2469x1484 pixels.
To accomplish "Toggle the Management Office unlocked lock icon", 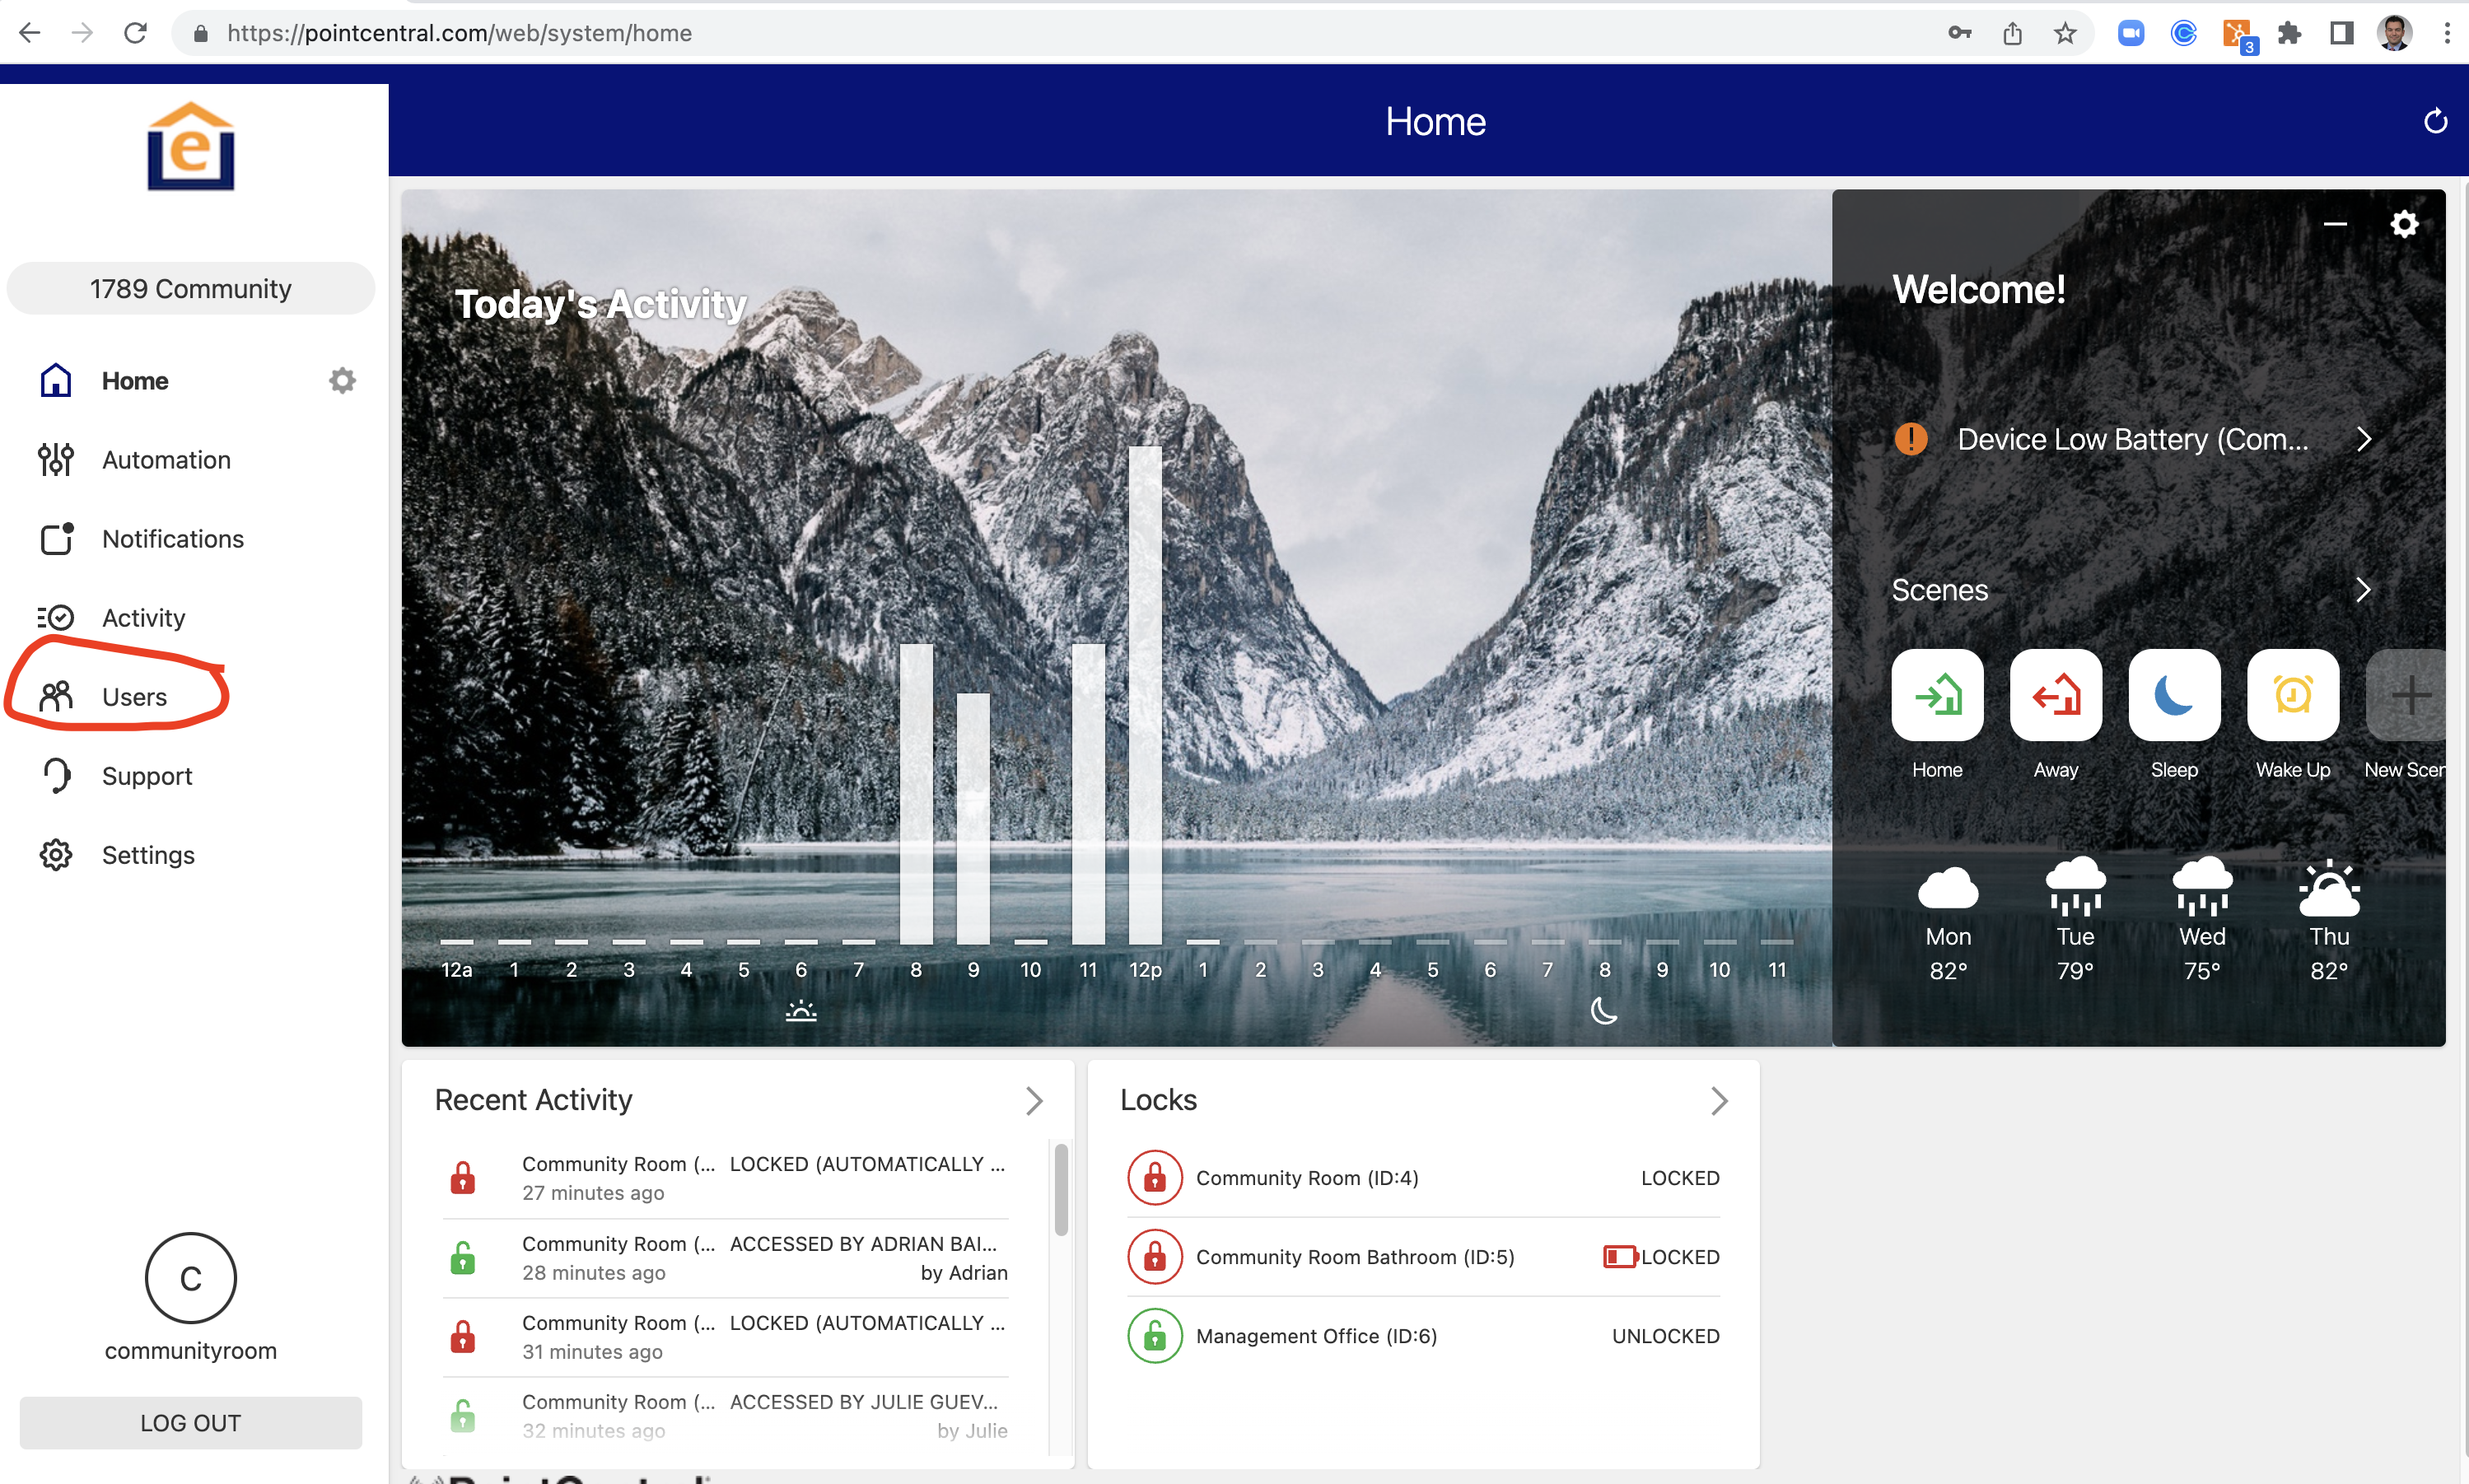I will [x=1154, y=1335].
